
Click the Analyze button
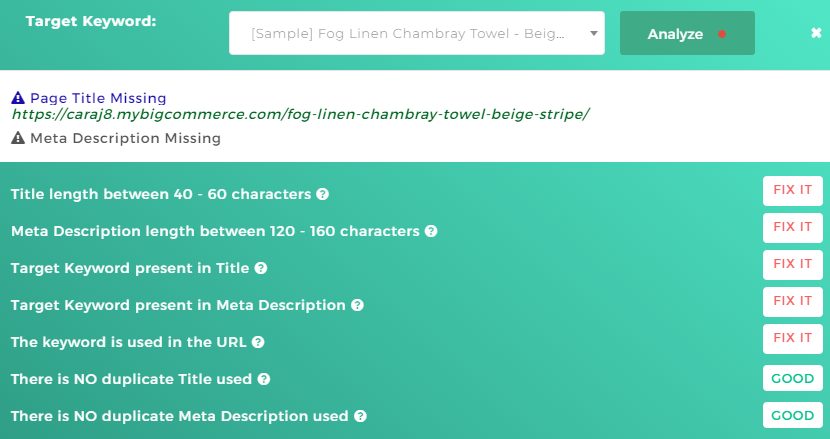pos(687,33)
